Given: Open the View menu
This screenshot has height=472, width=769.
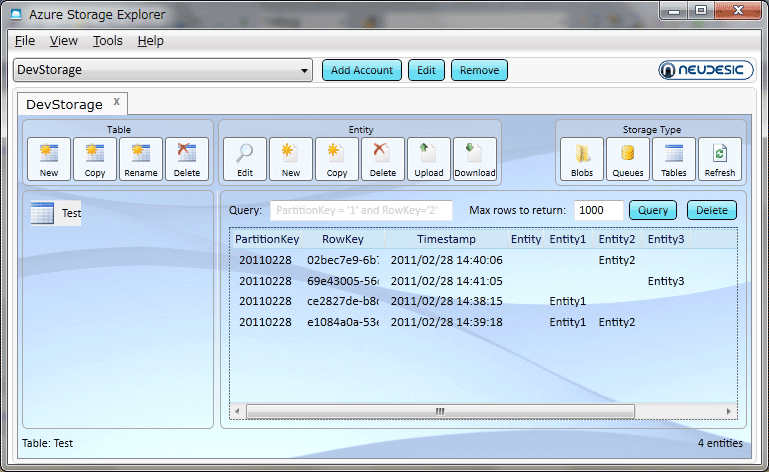Looking at the screenshot, I should click(64, 41).
